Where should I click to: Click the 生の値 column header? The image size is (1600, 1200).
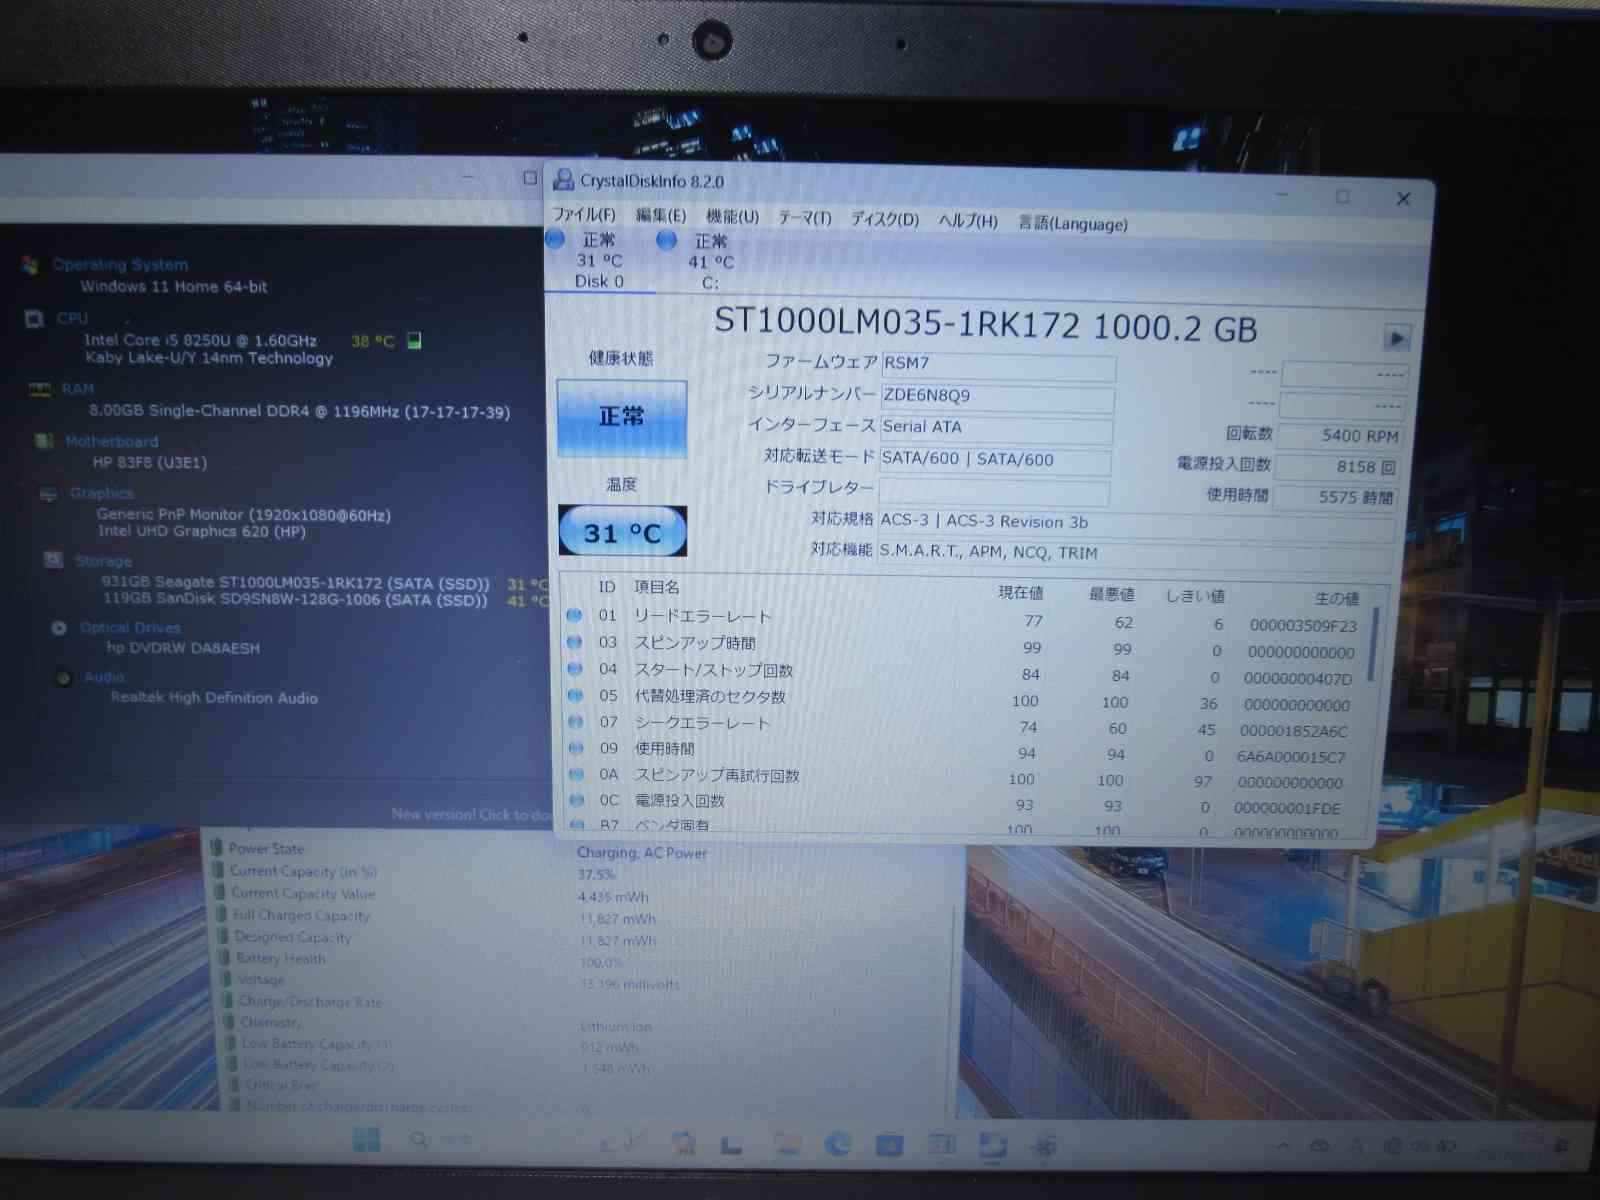click(x=1337, y=598)
